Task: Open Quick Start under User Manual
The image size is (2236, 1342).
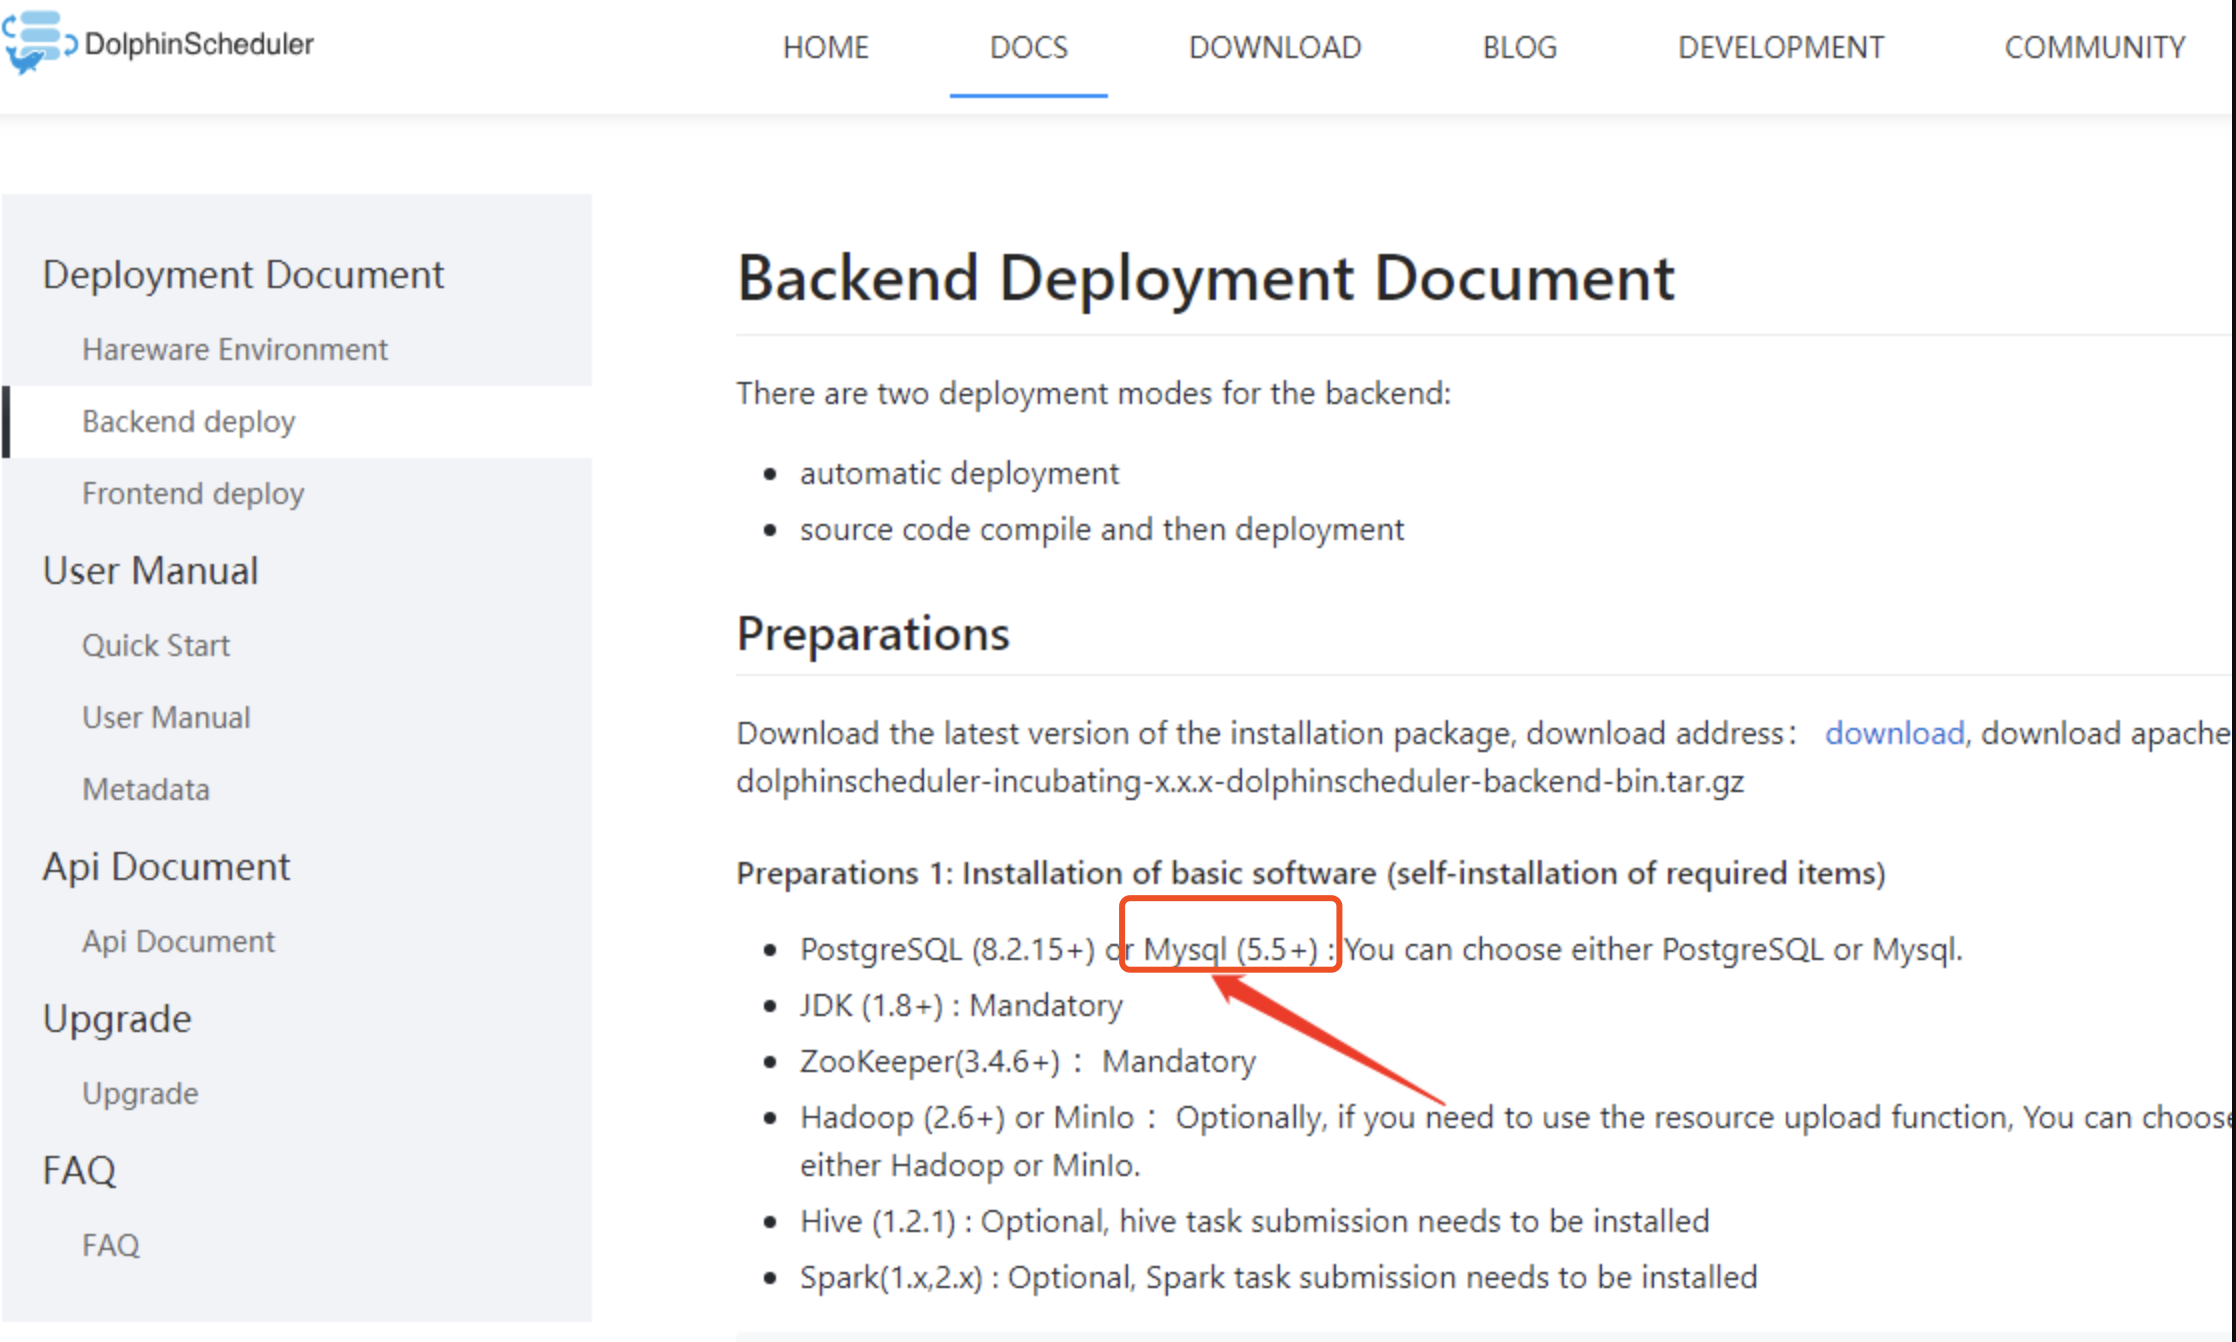Action: pyautogui.click(x=155, y=645)
